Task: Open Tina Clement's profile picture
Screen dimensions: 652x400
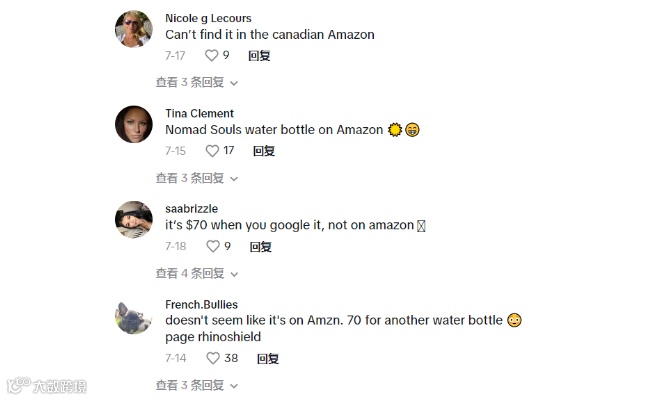Action: click(x=134, y=124)
